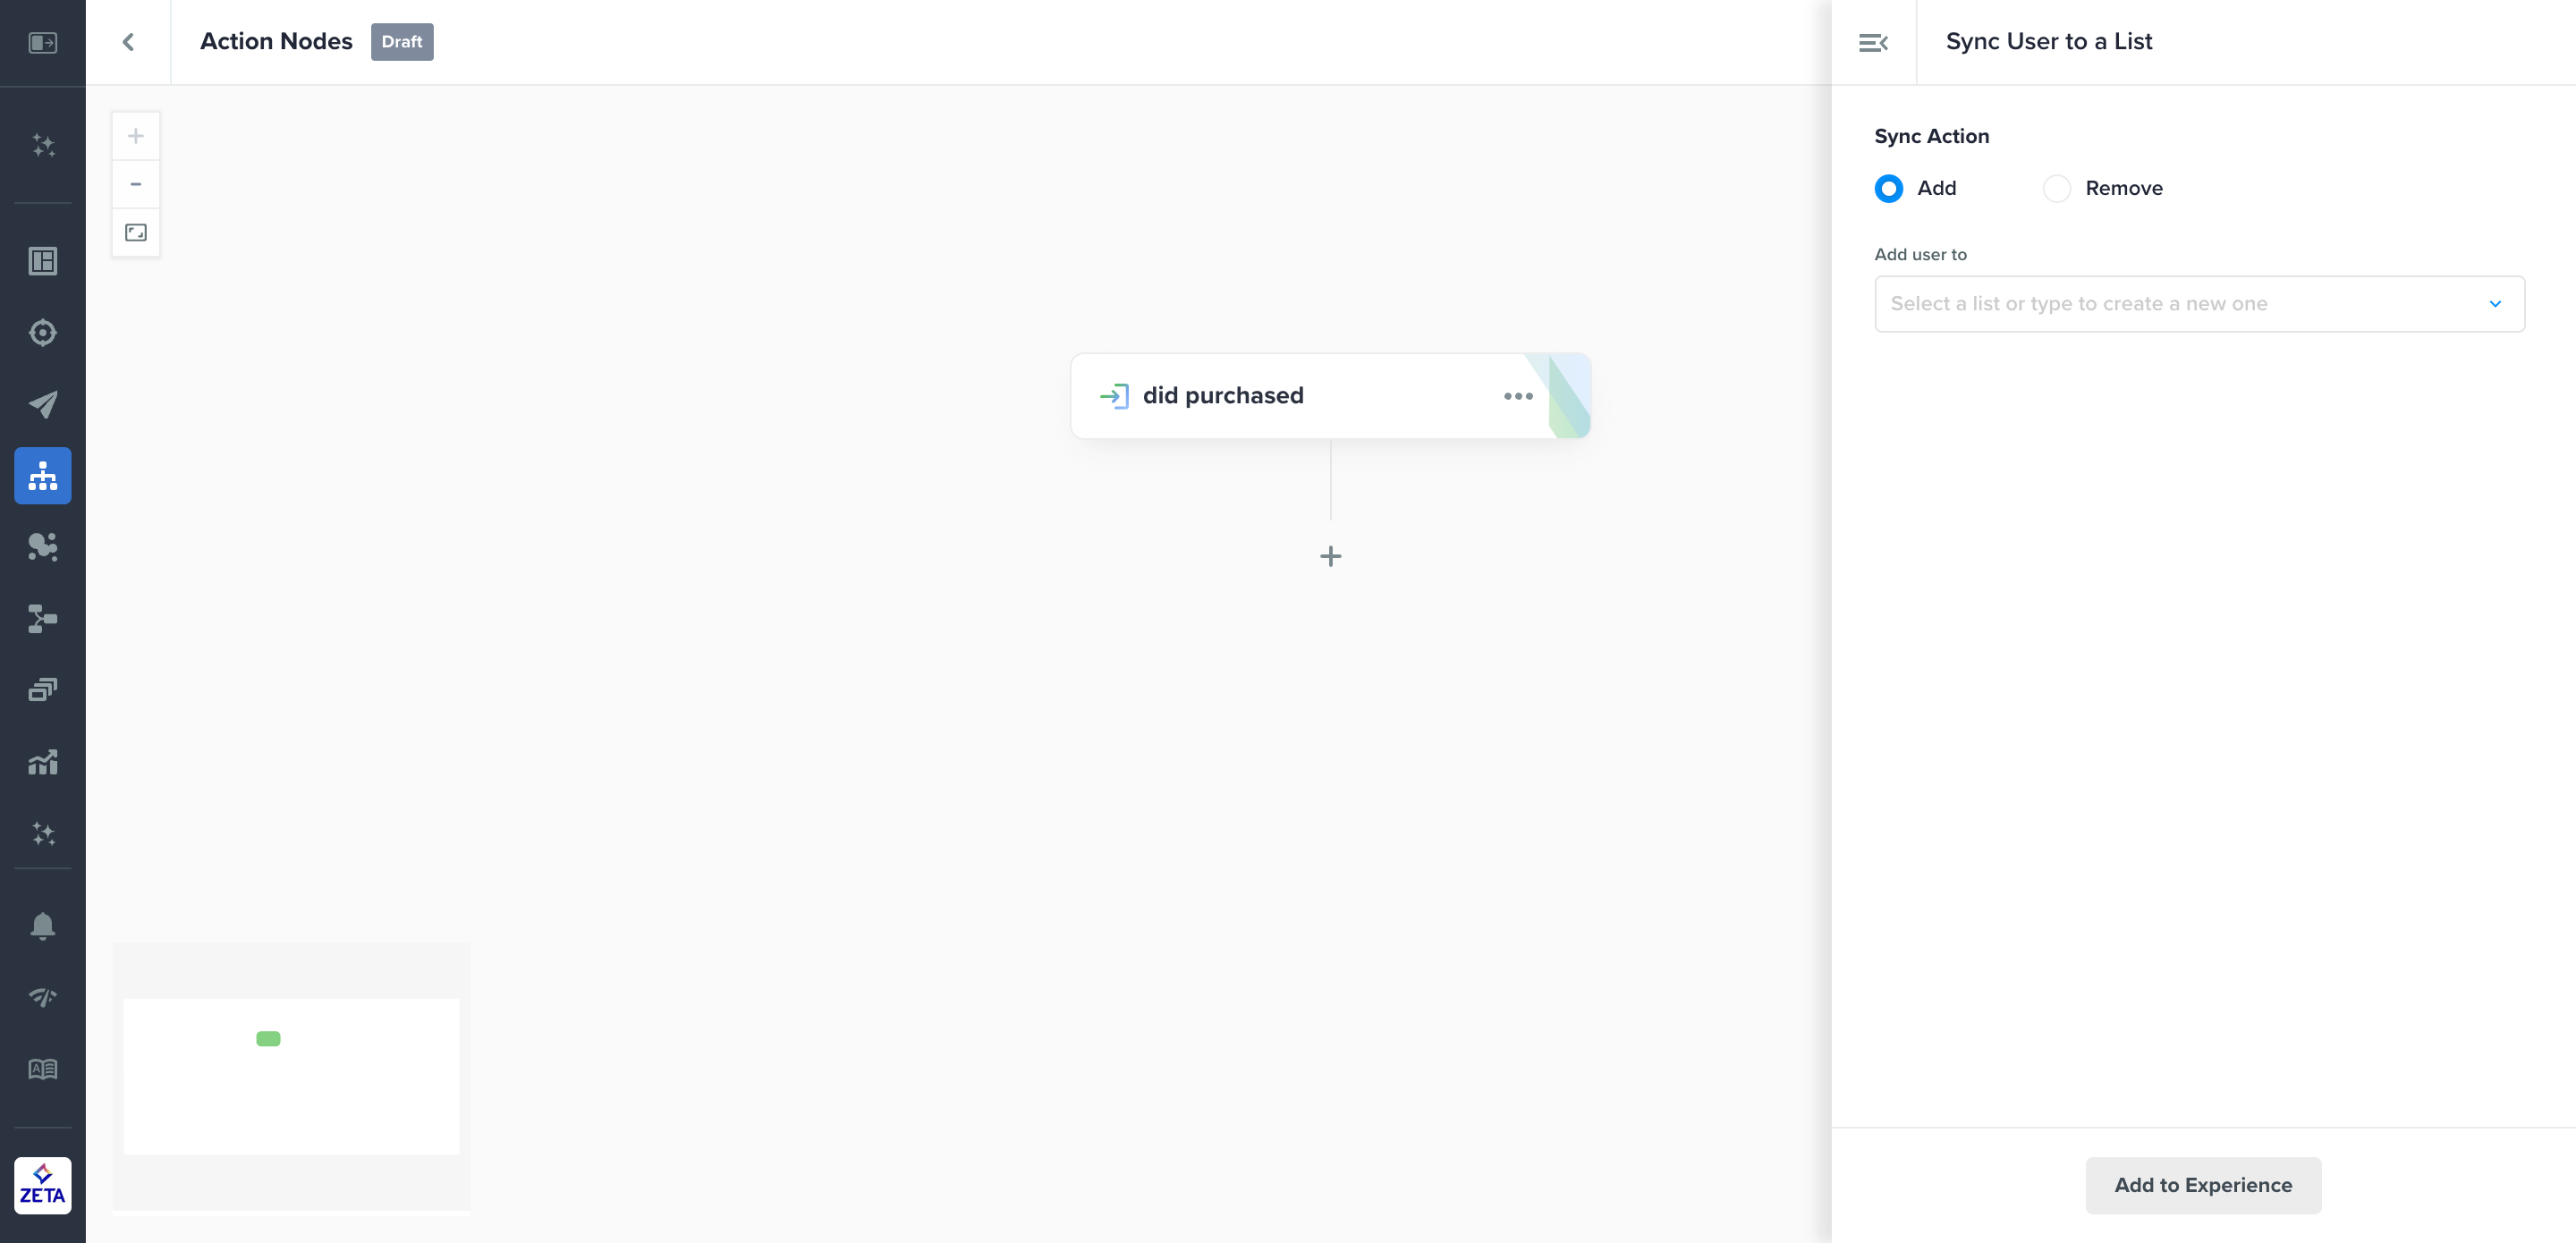Click the Zeta logo at sidebar bottom
This screenshot has width=2576, height=1243.
[x=42, y=1185]
